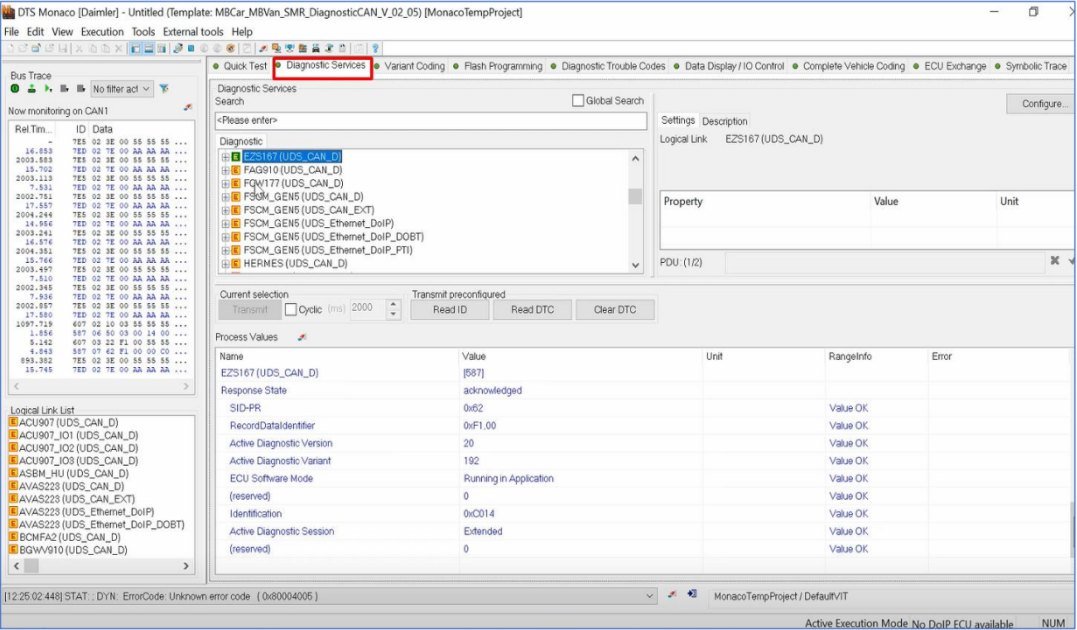Expand the EZS167 (UDS_CAN_D) tree node
Screen dimensions: 1077x630
point(226,157)
